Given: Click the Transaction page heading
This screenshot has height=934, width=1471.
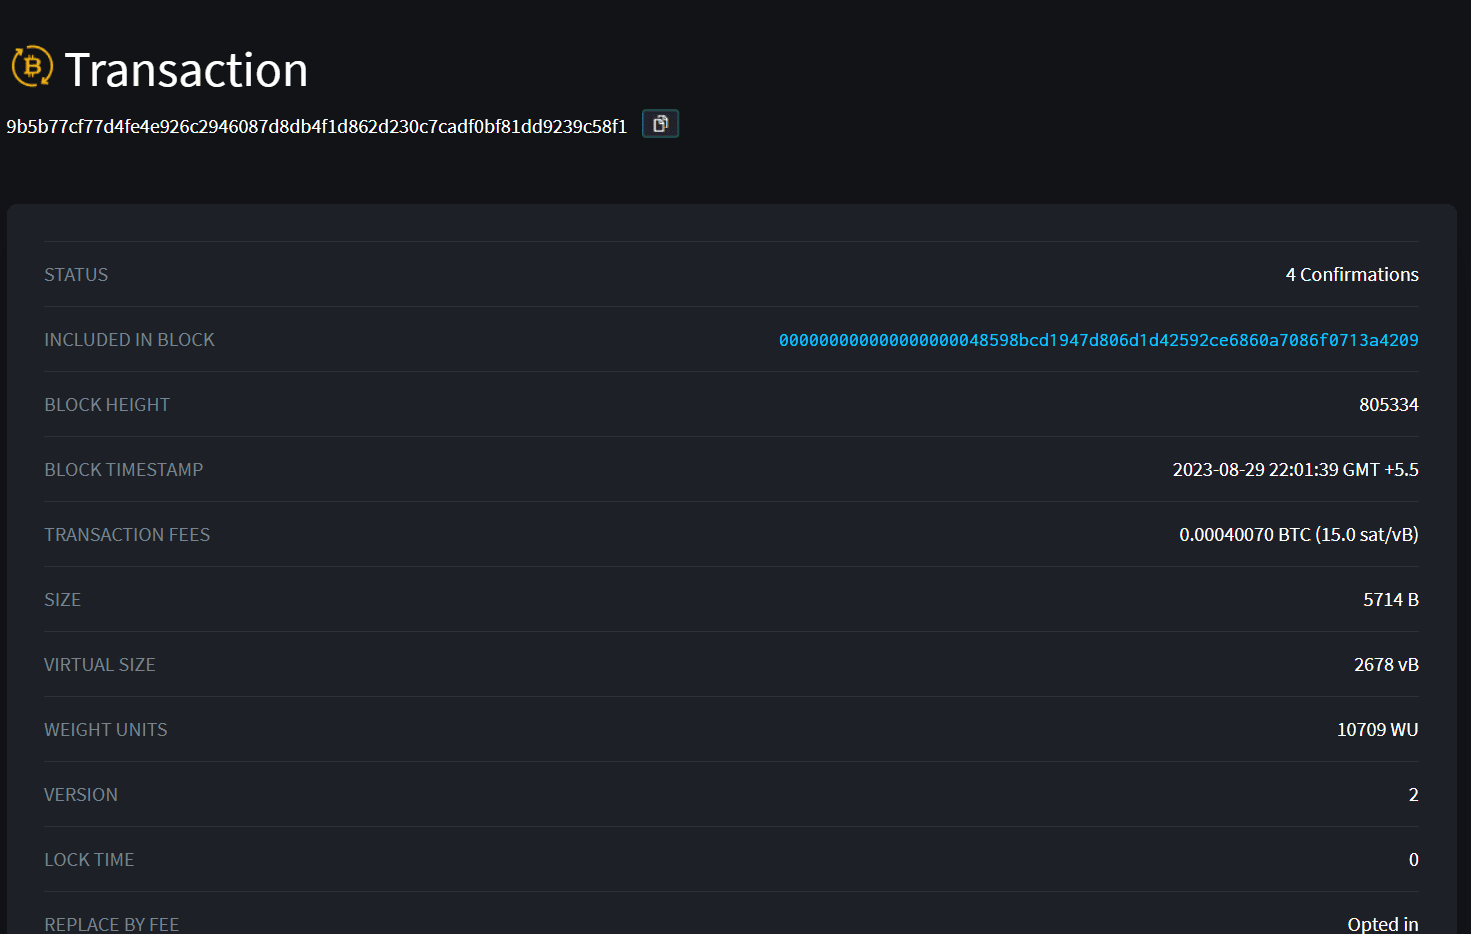Looking at the screenshot, I should coord(186,68).
